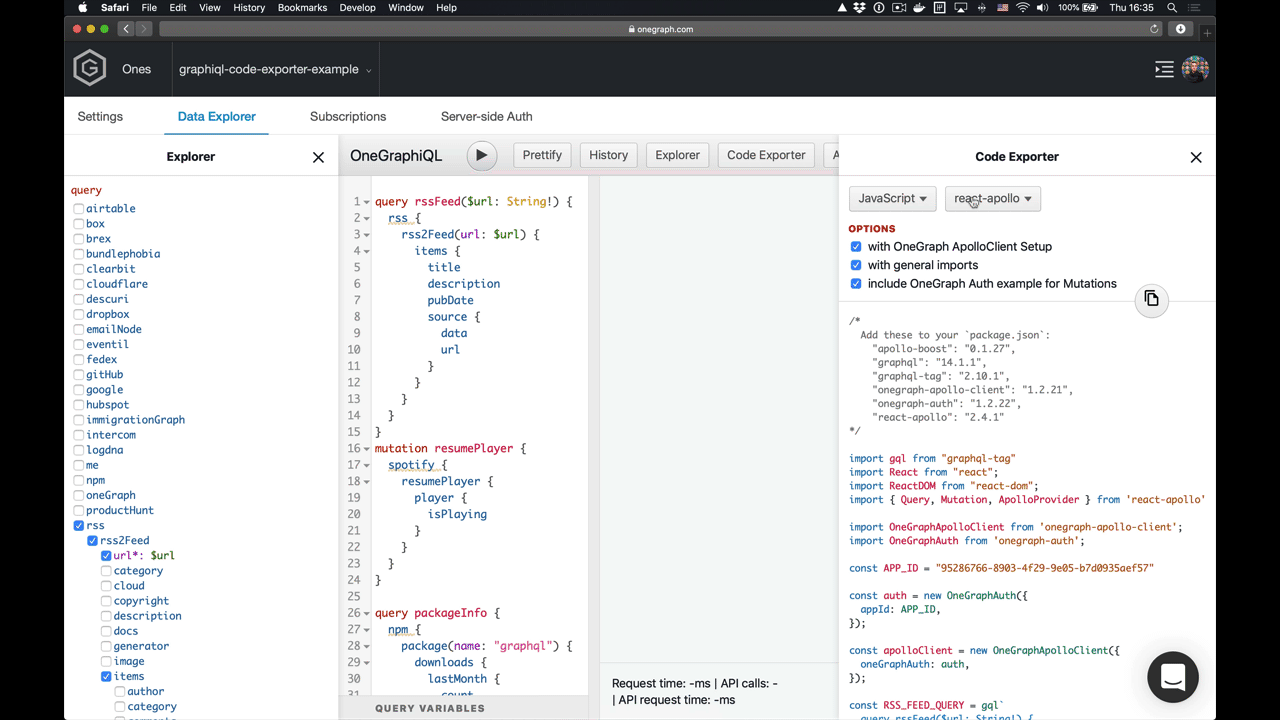Close the Explorer panel with its X
1280x720 pixels.
[318, 157]
